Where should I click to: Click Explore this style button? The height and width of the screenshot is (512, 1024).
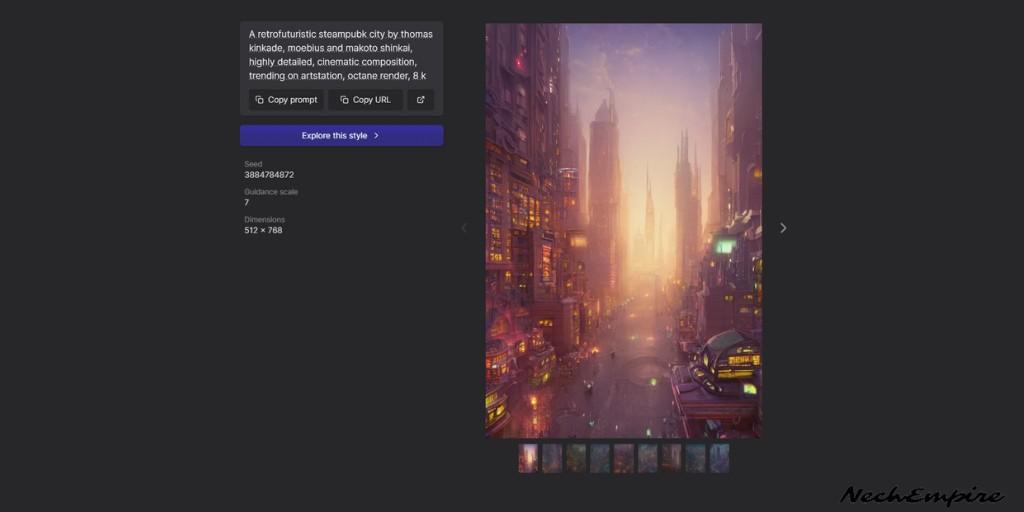click(342, 136)
